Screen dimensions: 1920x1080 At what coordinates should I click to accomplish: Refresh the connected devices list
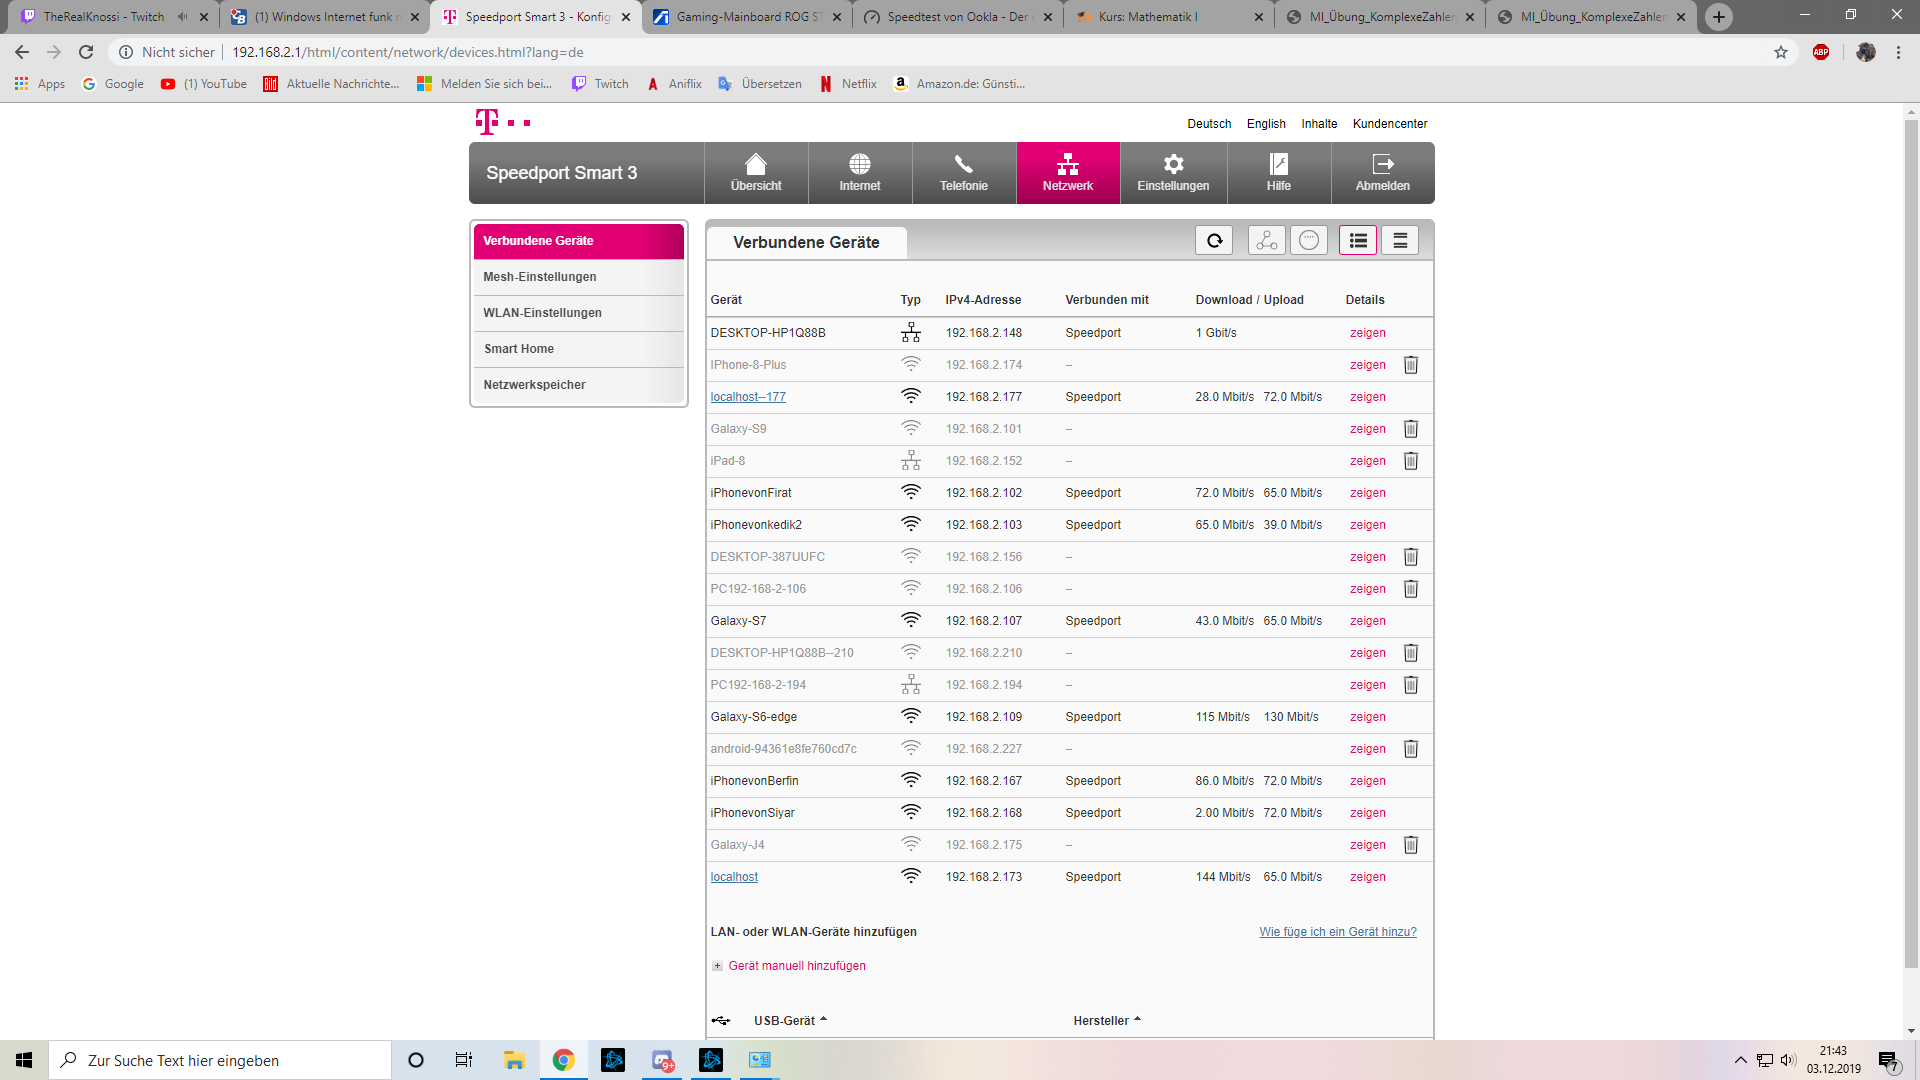pyautogui.click(x=1214, y=241)
